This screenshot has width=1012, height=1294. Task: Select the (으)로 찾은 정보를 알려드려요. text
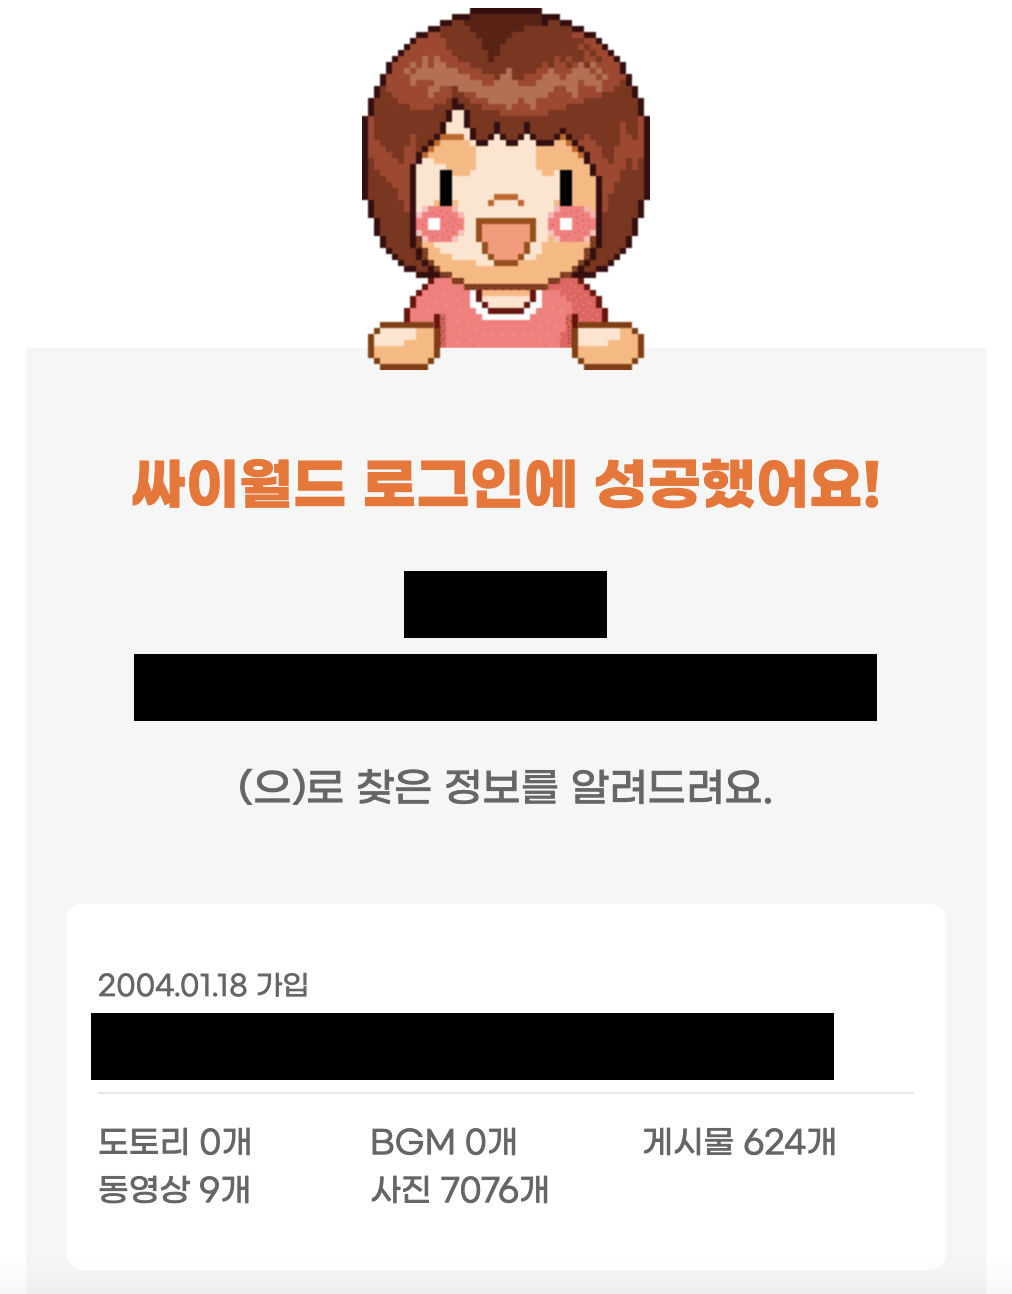coord(506,788)
